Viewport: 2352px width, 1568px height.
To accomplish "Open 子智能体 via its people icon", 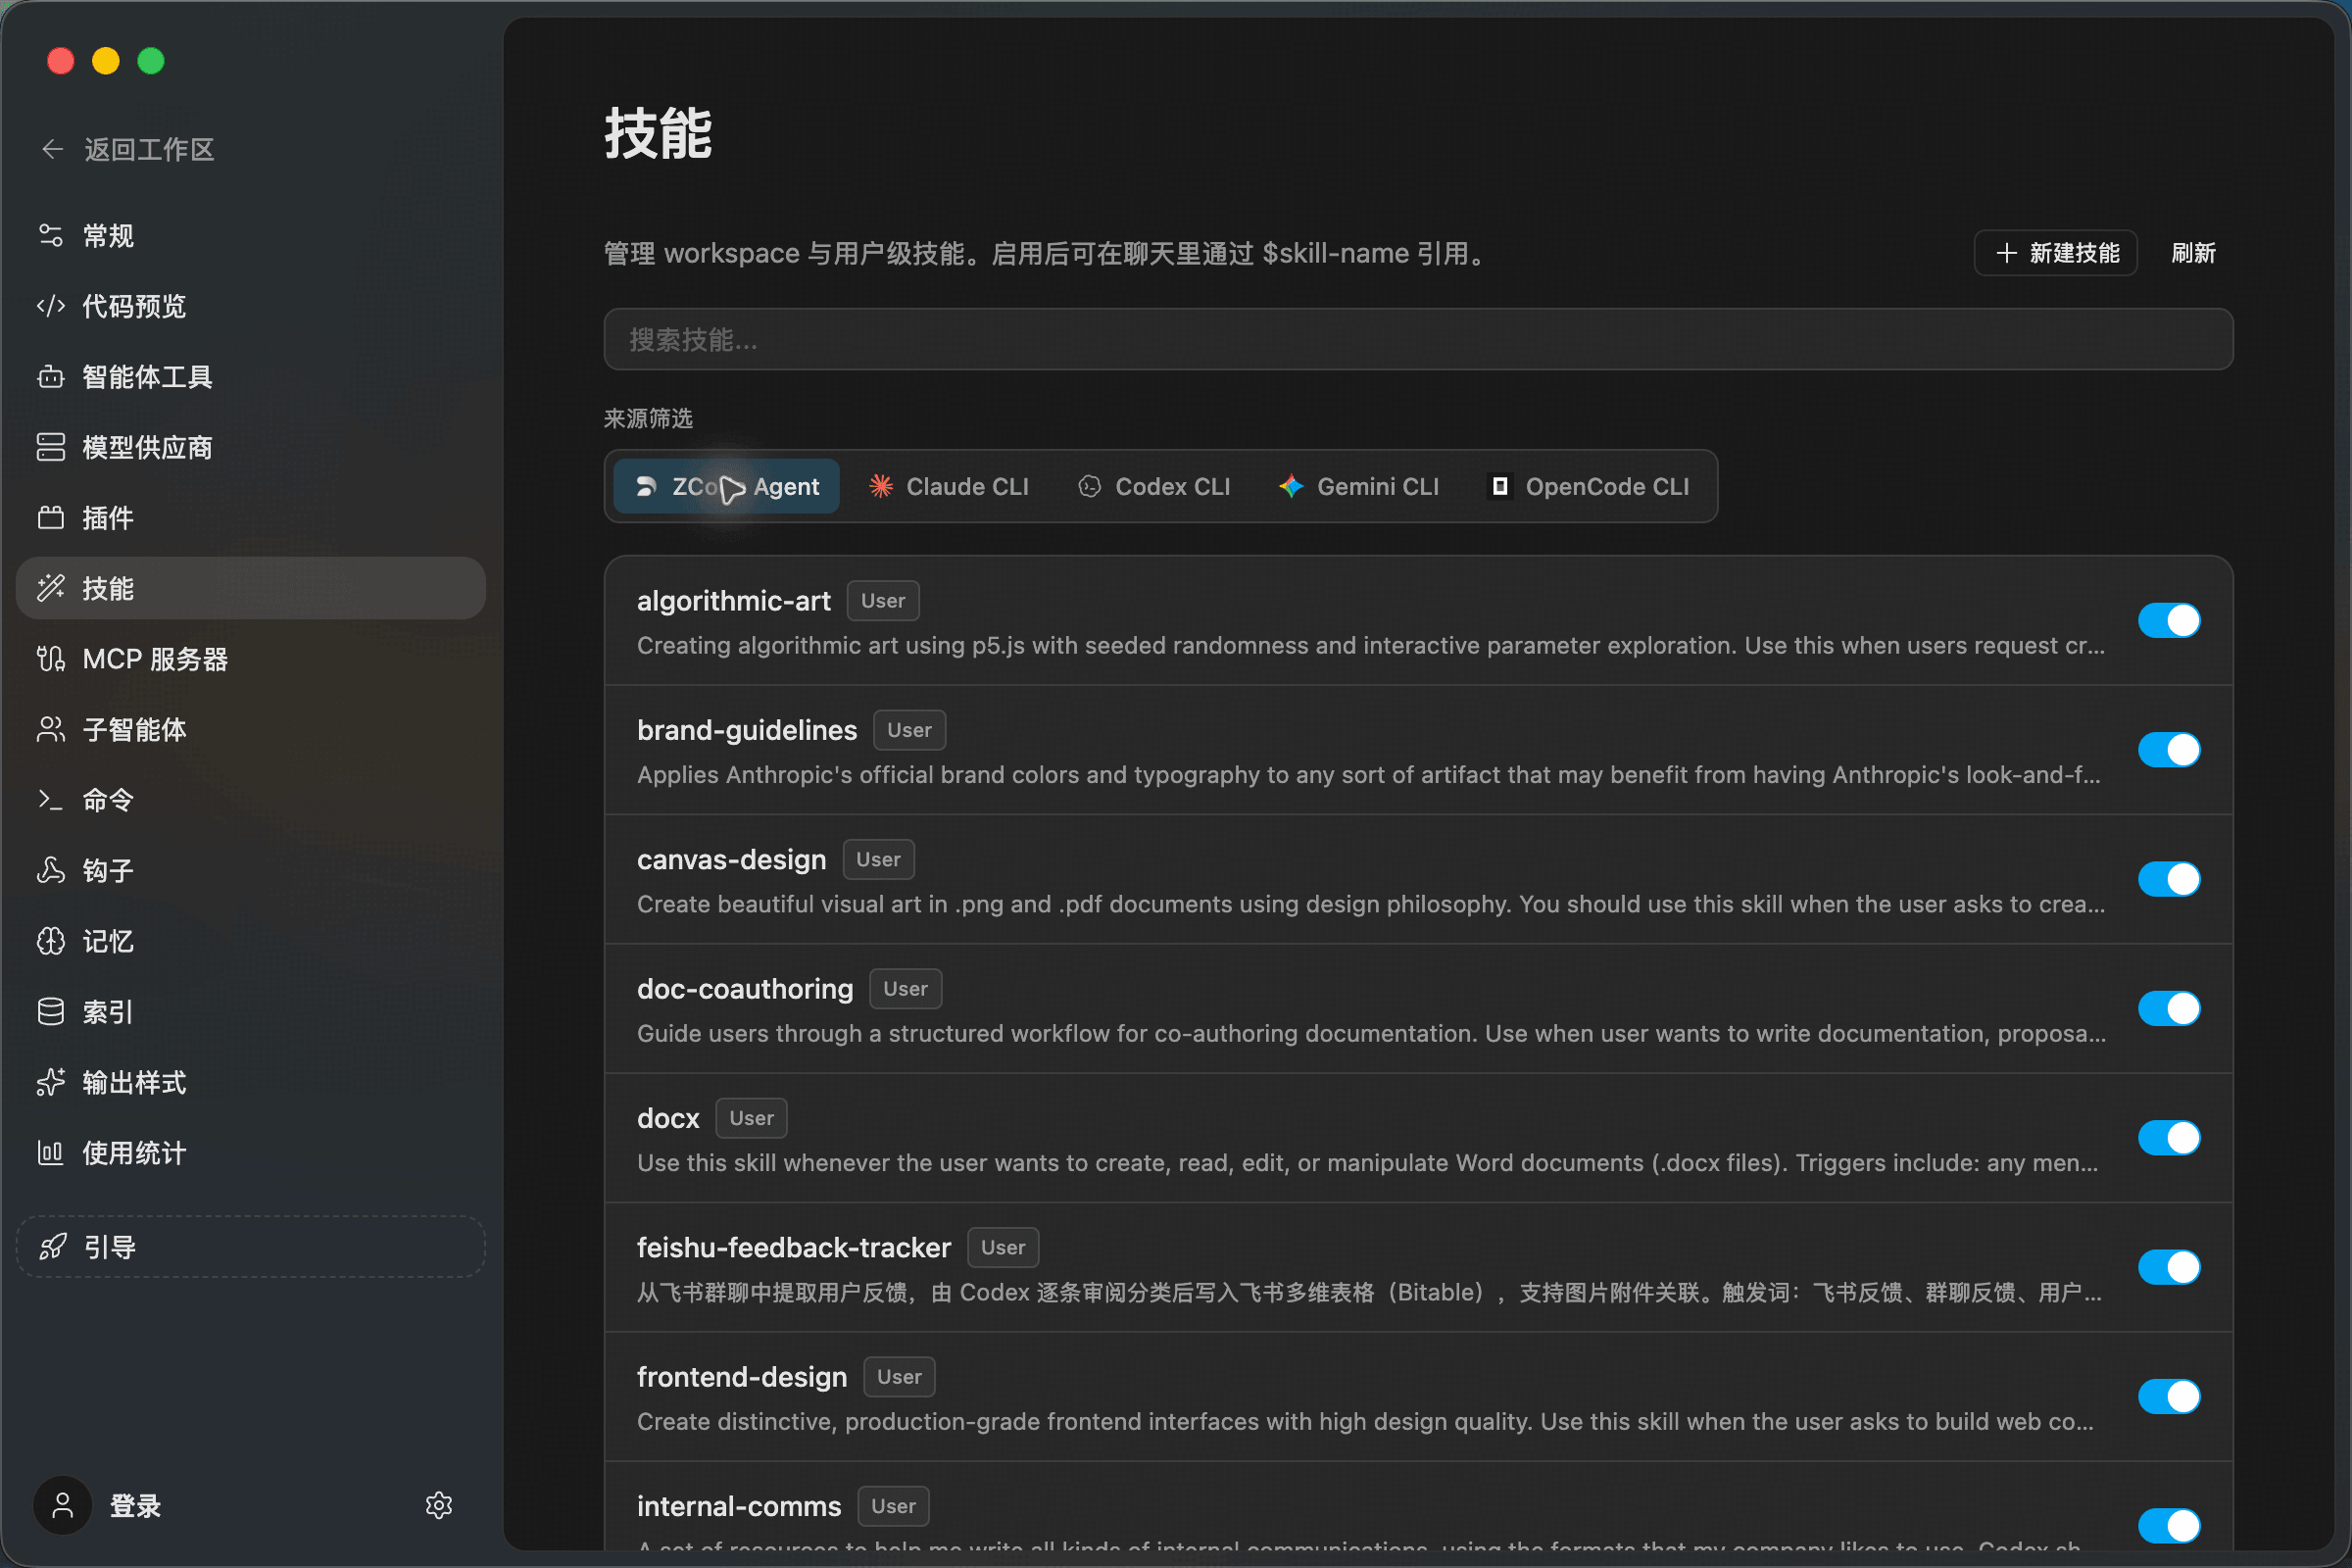I will pyautogui.click(x=51, y=729).
